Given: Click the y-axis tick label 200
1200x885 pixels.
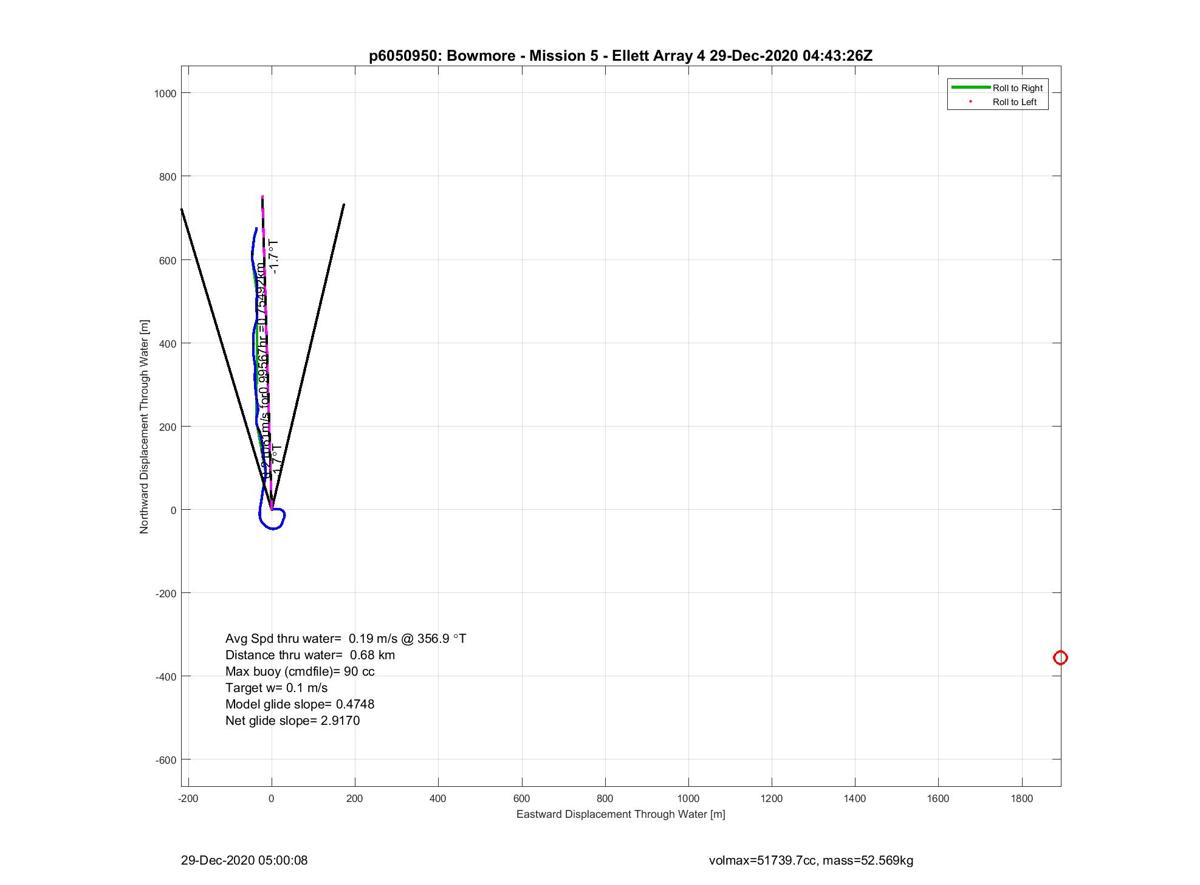Looking at the screenshot, I should point(167,427).
